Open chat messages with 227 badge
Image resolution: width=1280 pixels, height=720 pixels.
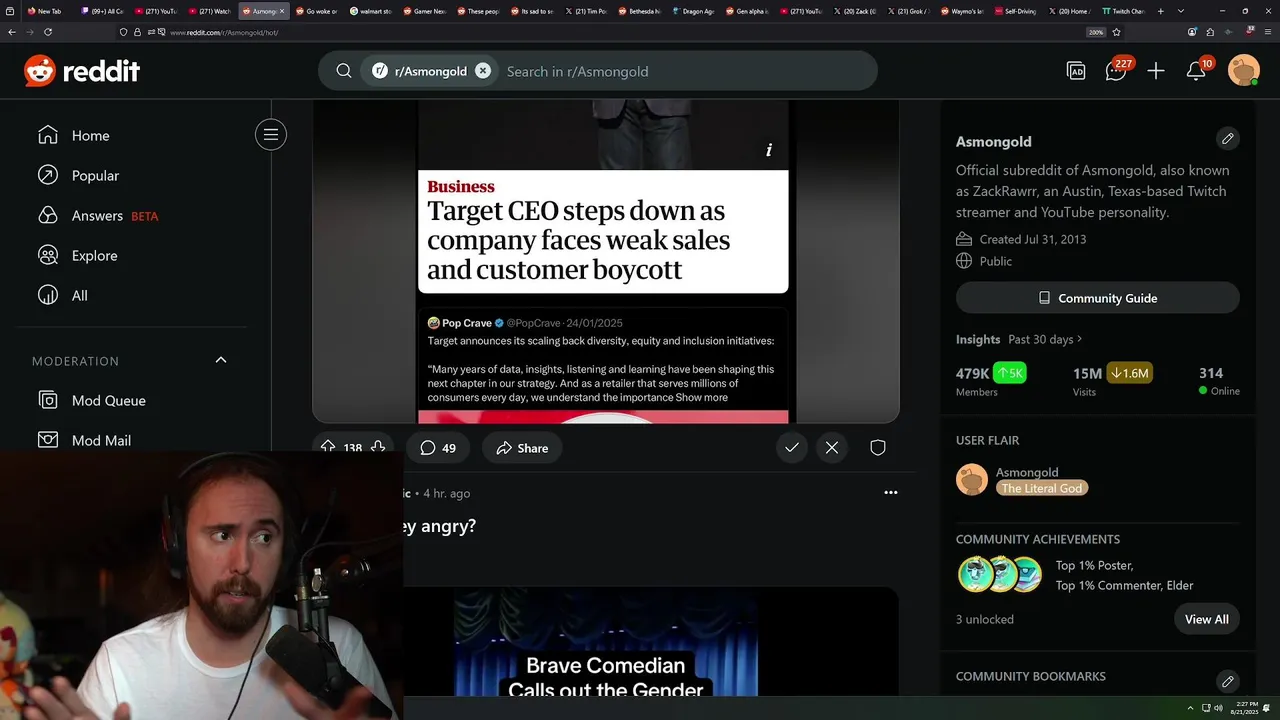pos(1116,70)
